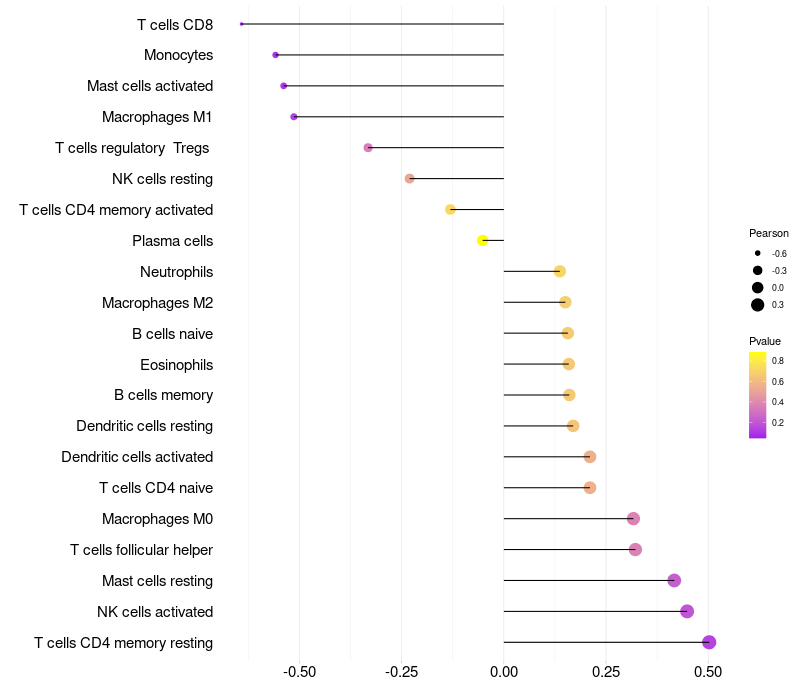Image resolution: width=800 pixels, height=700 pixels.
Task: Click the 0.50 x-axis tick label
Action: coord(708,672)
